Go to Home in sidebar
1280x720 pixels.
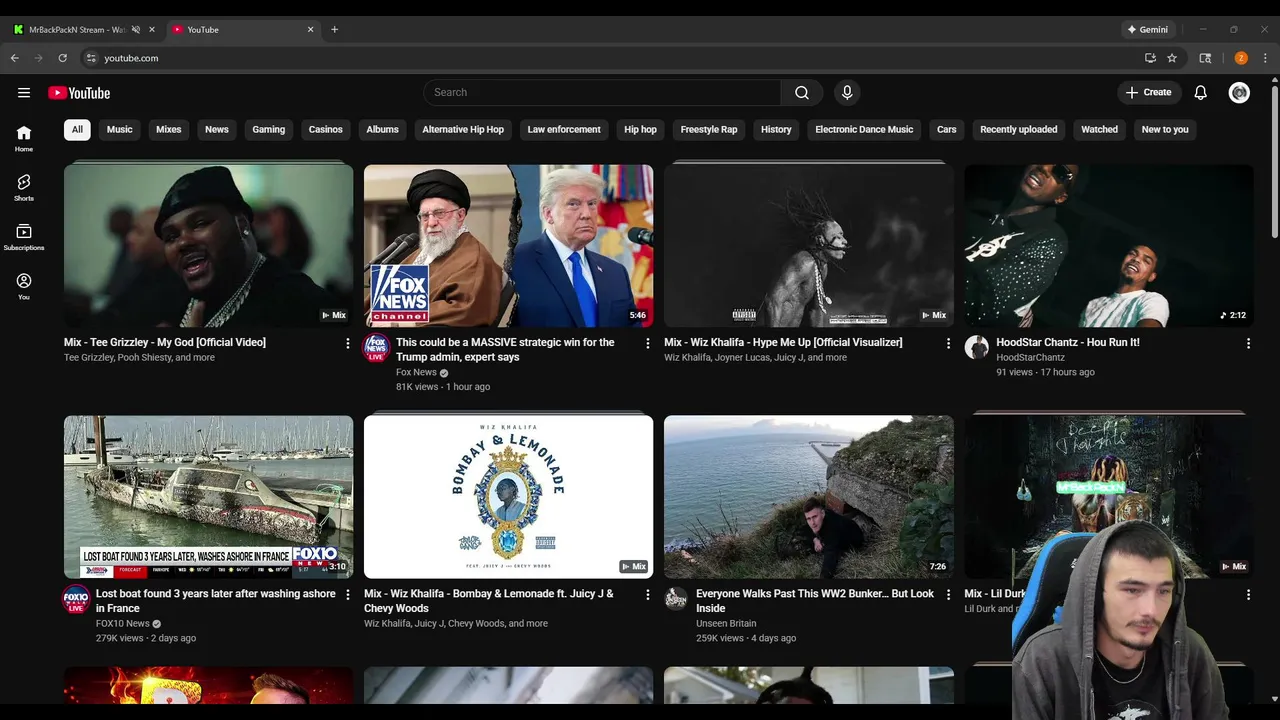click(24, 138)
